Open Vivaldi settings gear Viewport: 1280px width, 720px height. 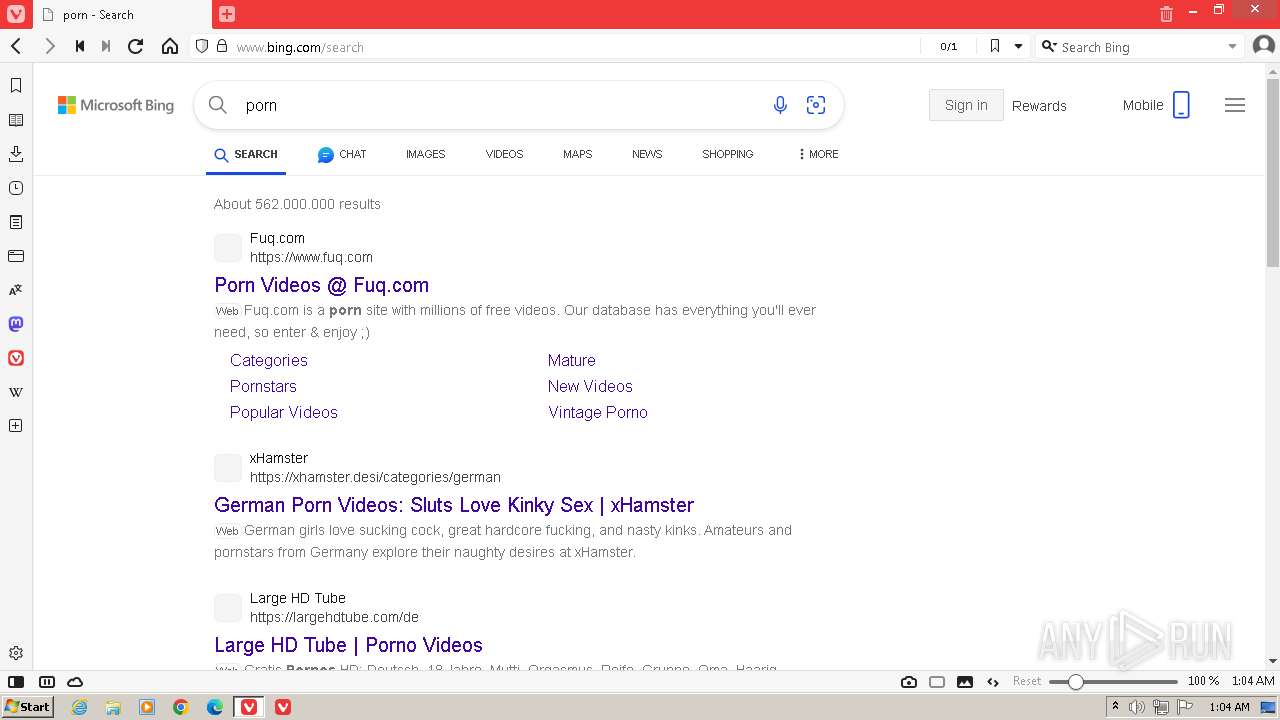pos(16,654)
